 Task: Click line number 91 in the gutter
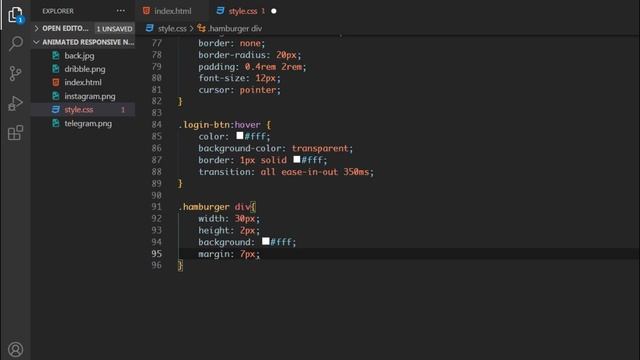tap(157, 207)
